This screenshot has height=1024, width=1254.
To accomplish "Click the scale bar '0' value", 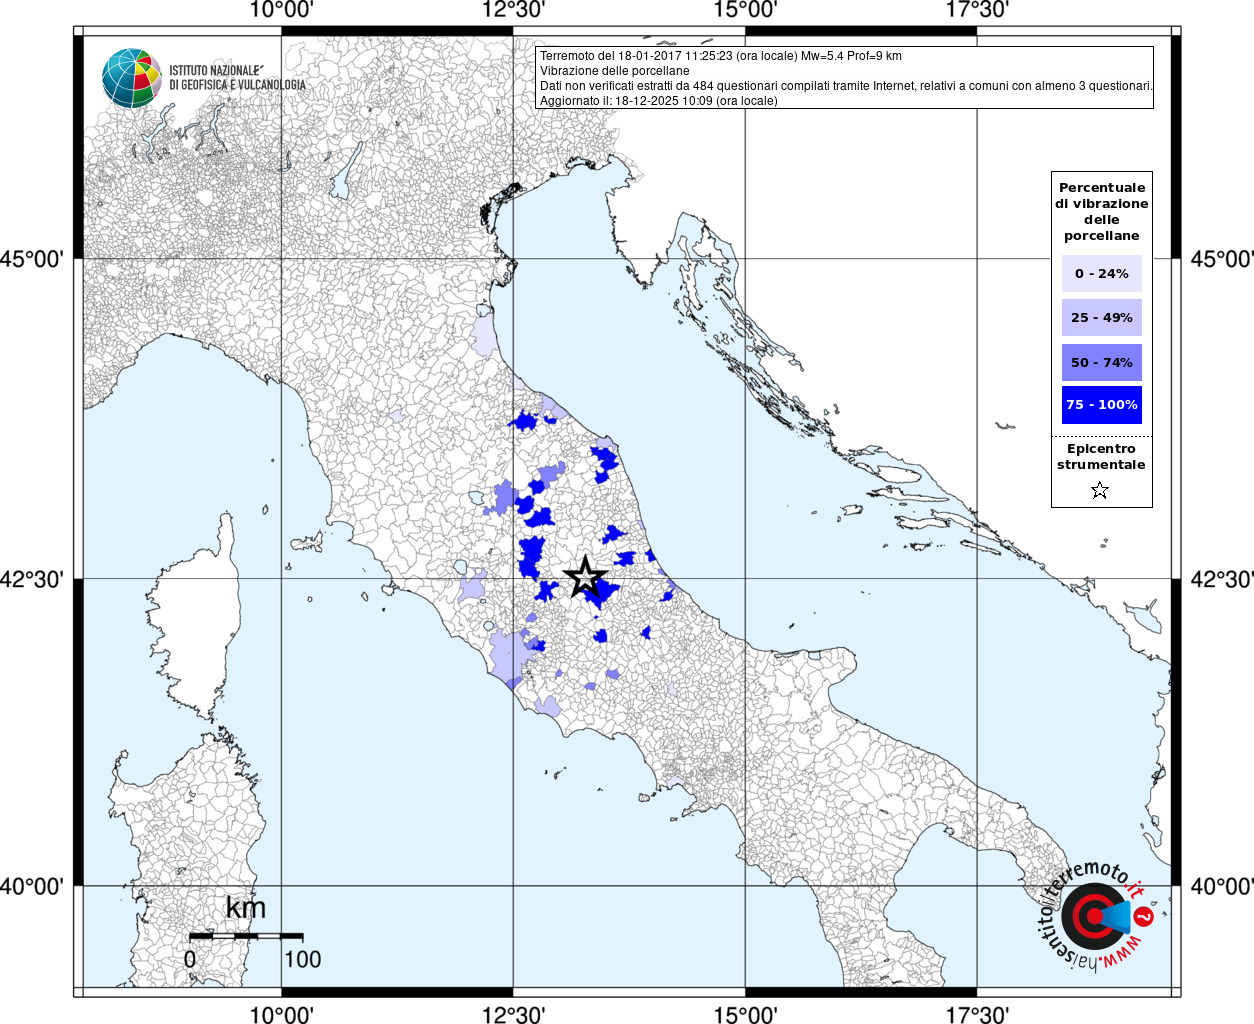I will 190,960.
